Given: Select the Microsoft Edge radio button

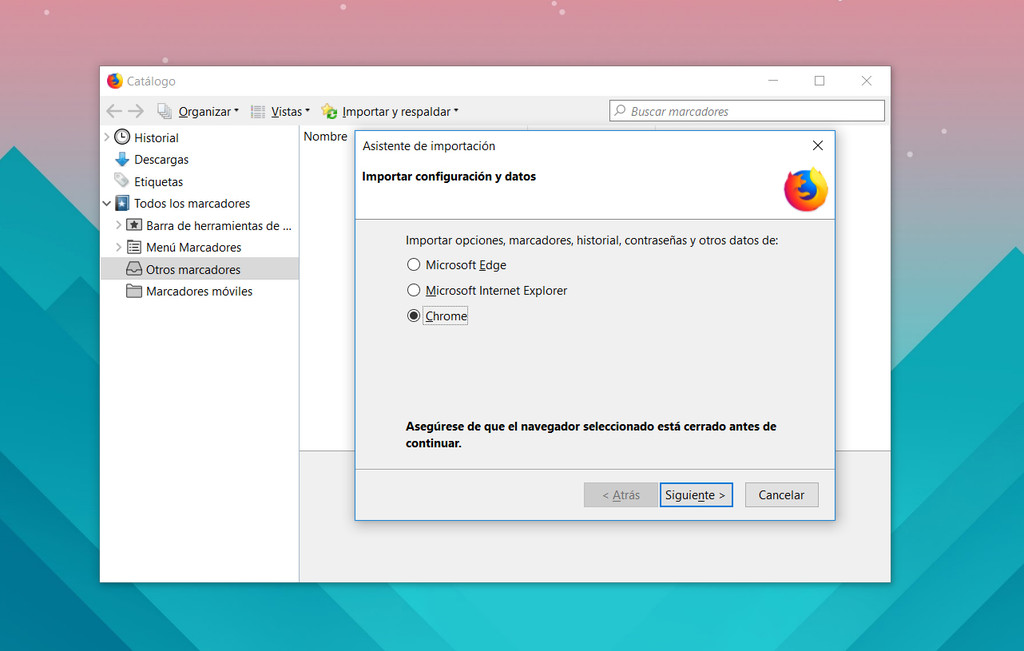Looking at the screenshot, I should [413, 264].
